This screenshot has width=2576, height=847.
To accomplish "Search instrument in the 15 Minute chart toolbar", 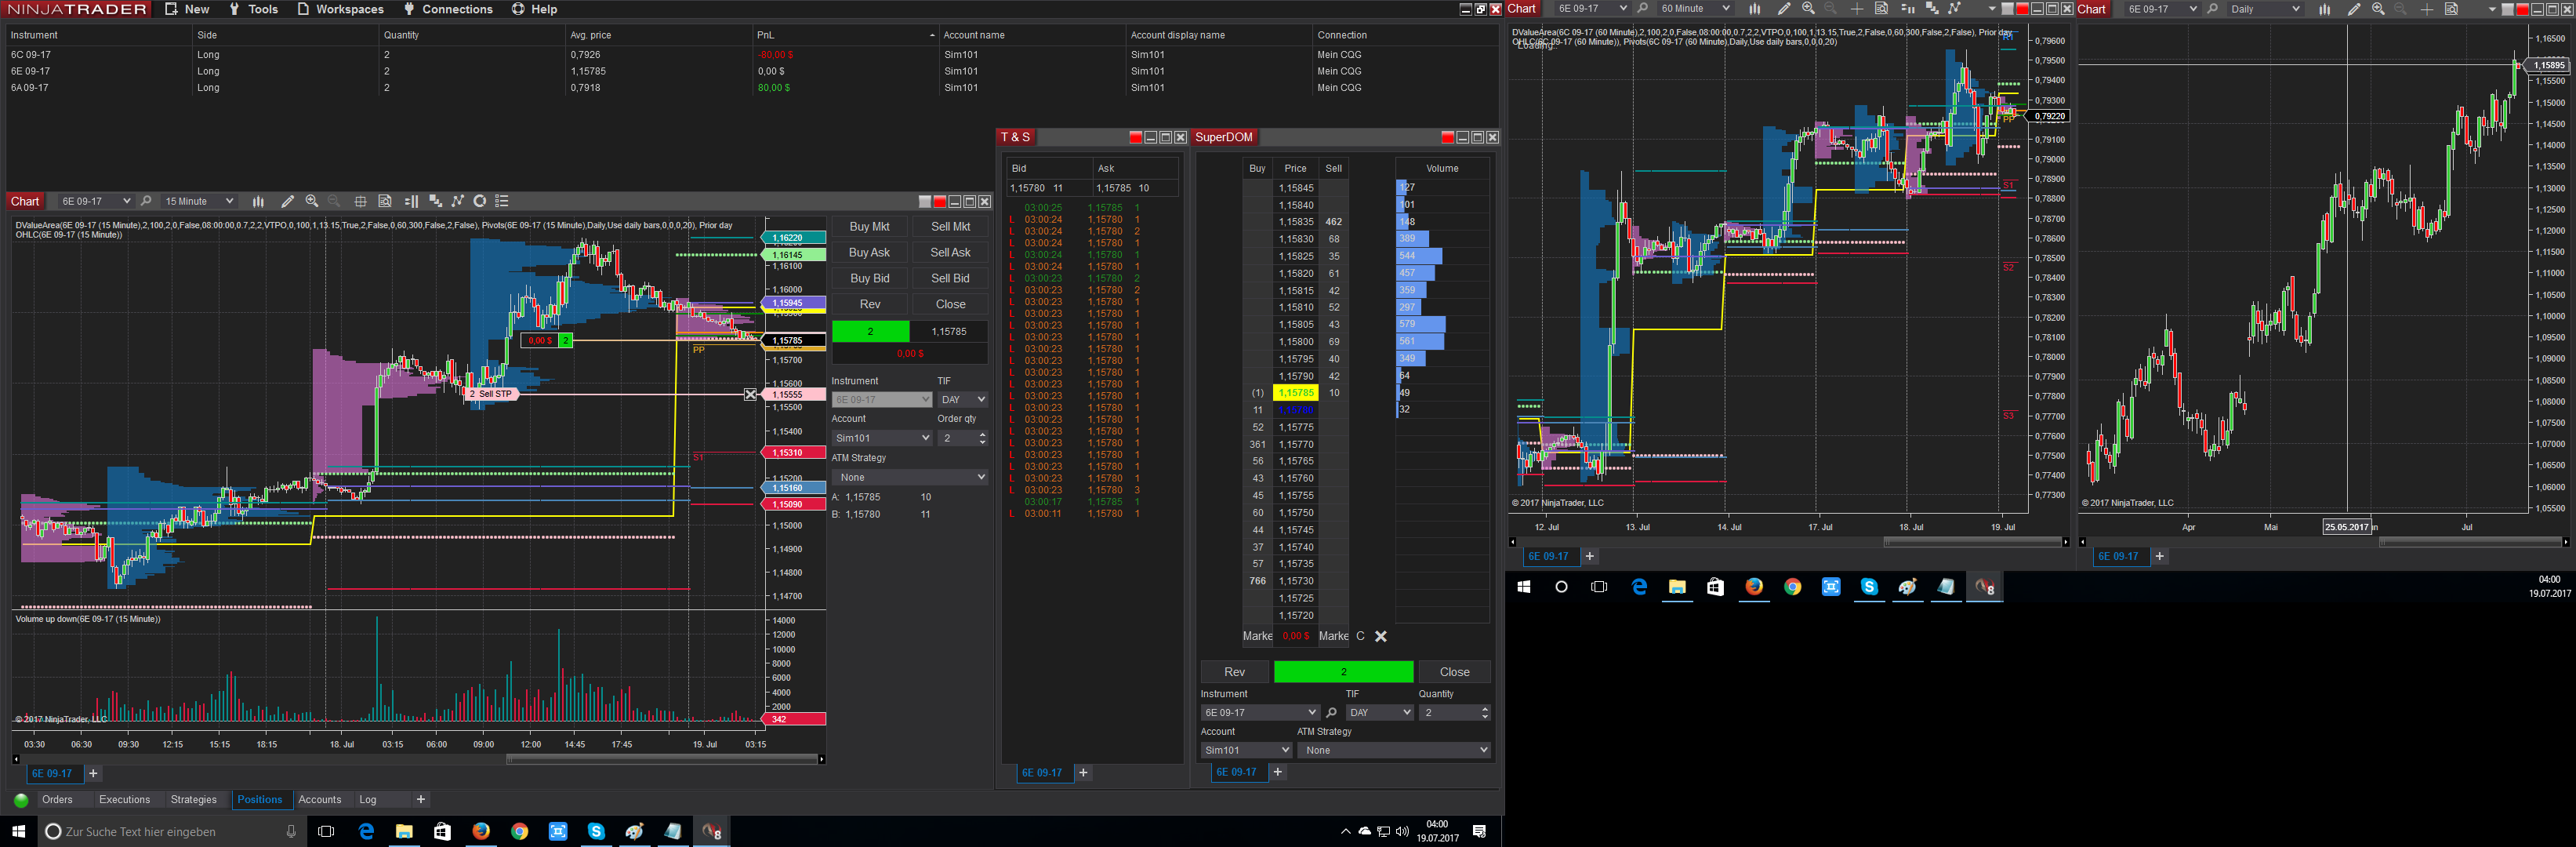I will pyautogui.click(x=146, y=201).
